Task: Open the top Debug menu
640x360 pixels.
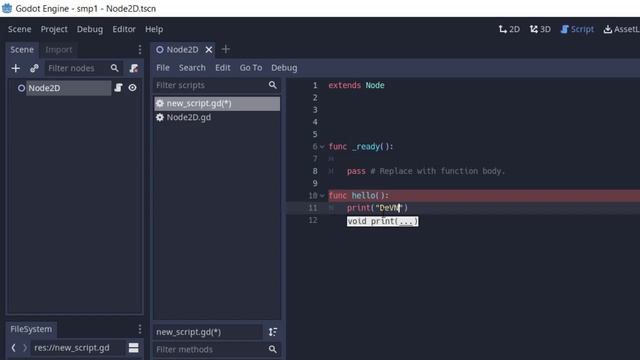Action: click(90, 29)
